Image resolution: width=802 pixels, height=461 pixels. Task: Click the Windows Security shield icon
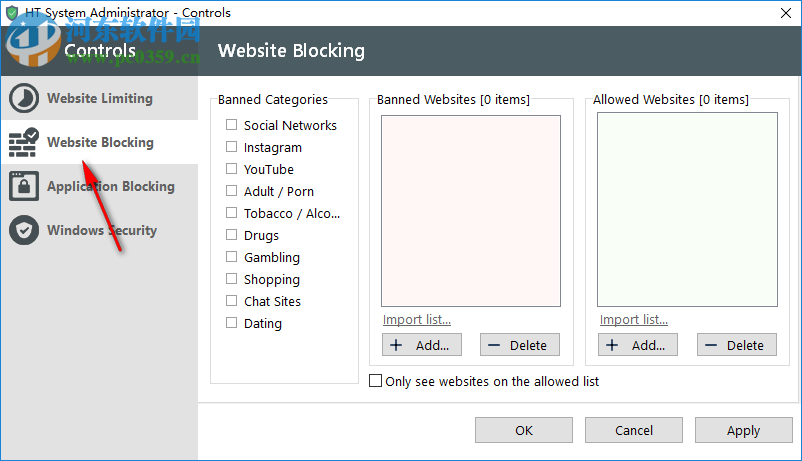tap(24, 231)
